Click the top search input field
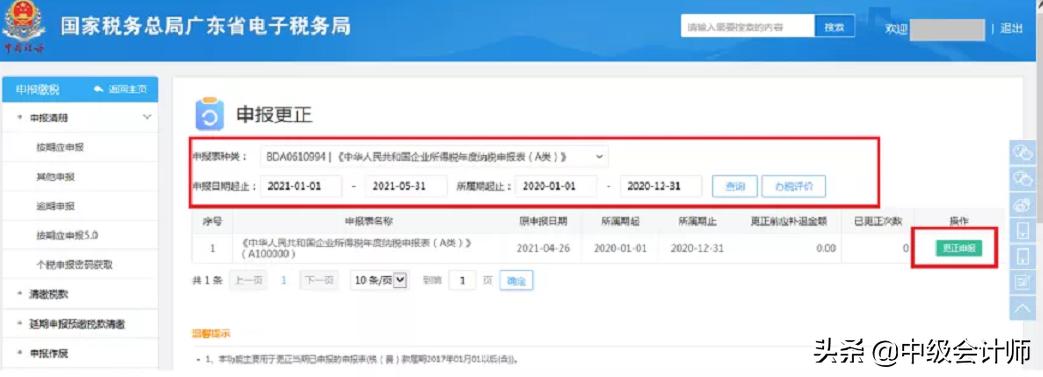Screen dimensions: 1043x377 tap(748, 27)
